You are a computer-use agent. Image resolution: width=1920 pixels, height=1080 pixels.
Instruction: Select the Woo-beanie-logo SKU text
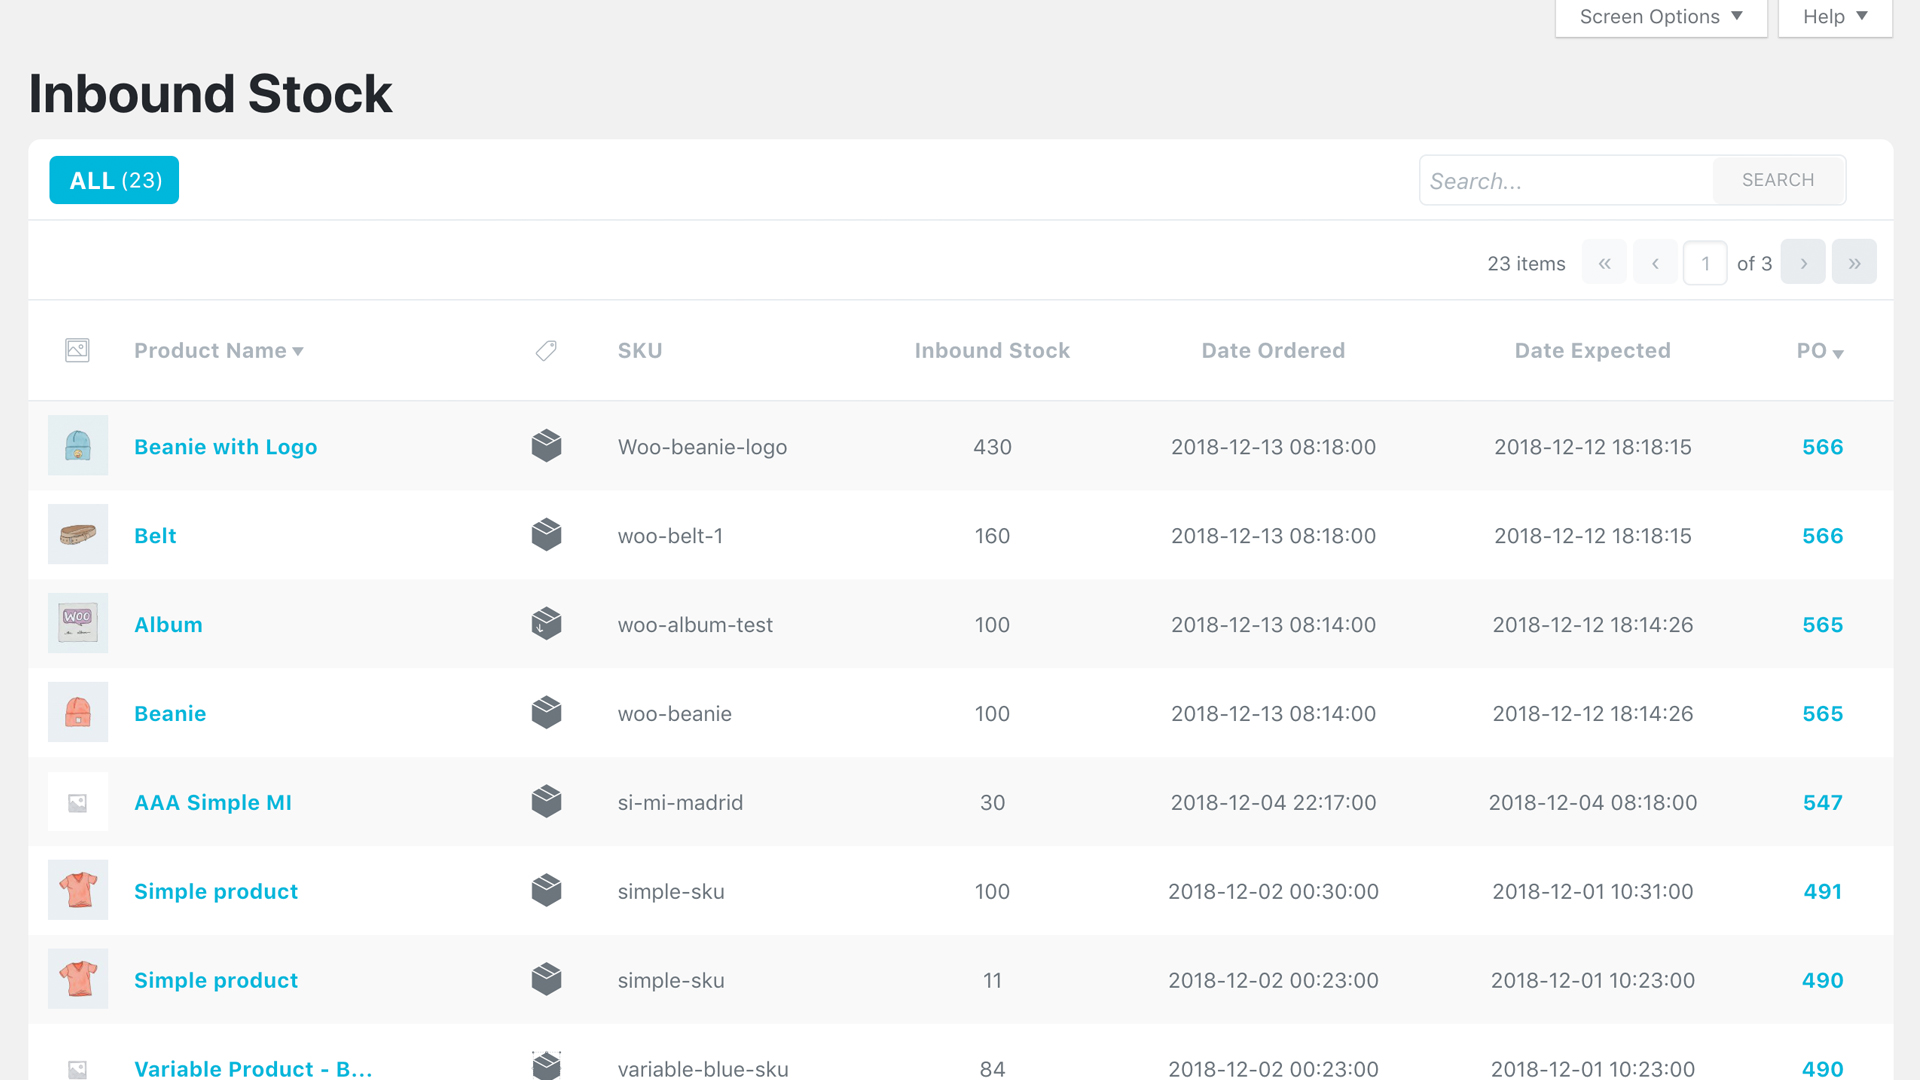click(702, 447)
